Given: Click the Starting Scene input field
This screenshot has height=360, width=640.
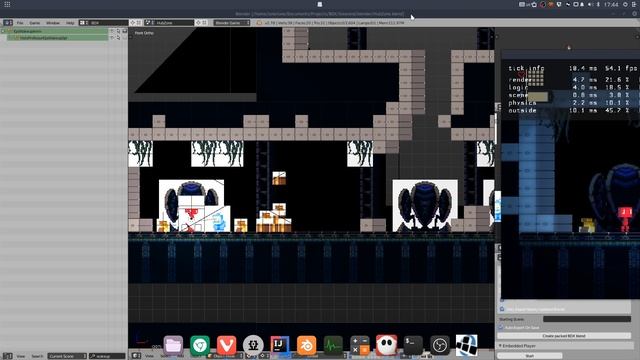Looking at the screenshot, I should [587, 319].
